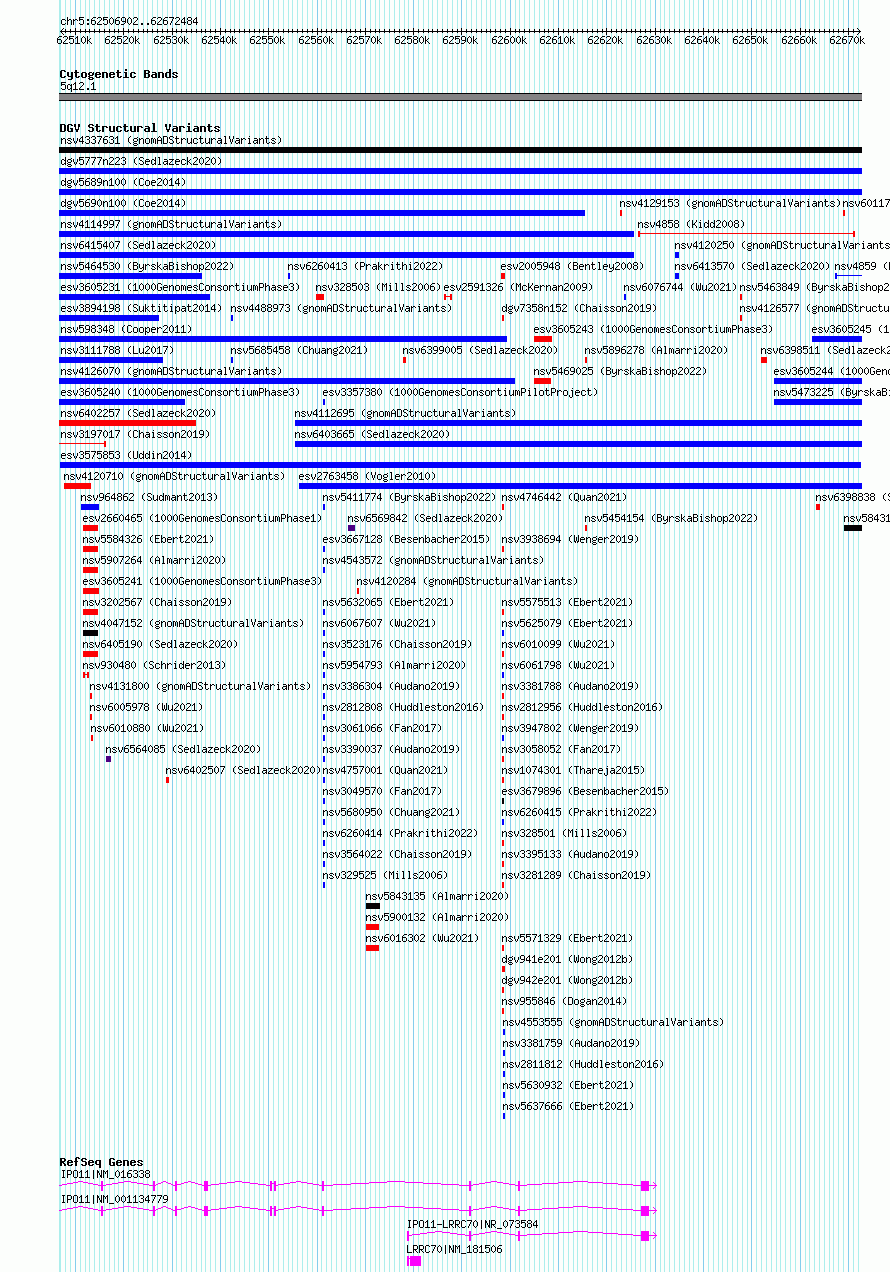Select esv3605243 (1000GenomesConsortiumPhase3) variant
Image resolution: width=890 pixels, height=1272 pixels.
pyautogui.click(x=653, y=329)
